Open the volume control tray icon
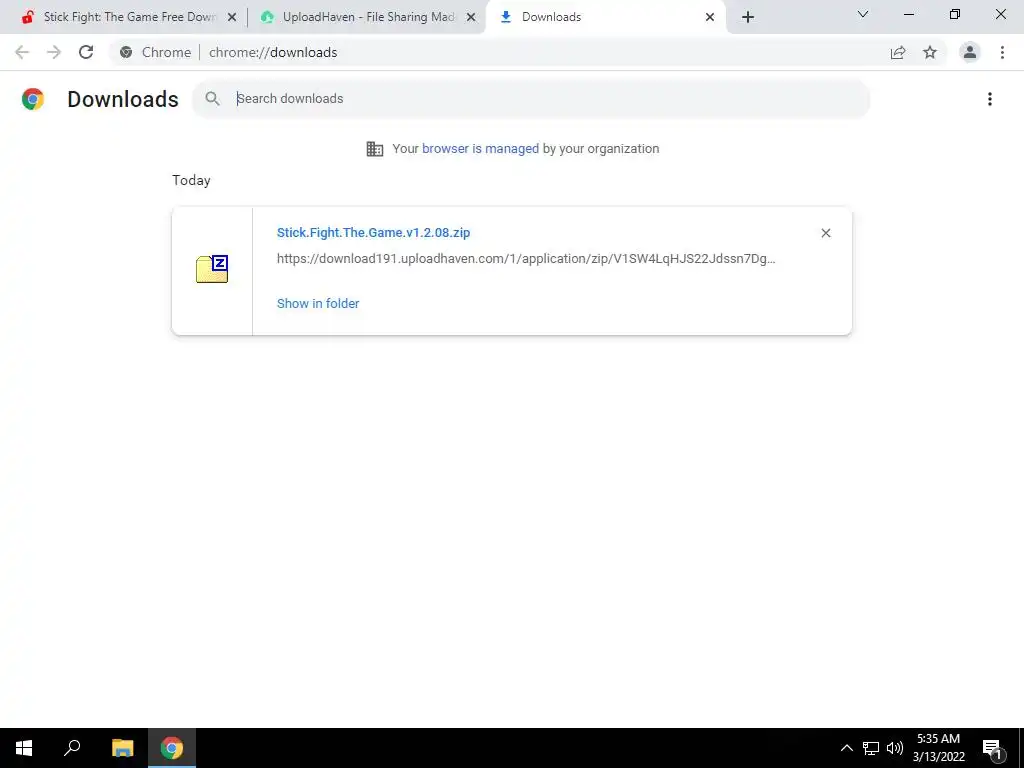This screenshot has width=1024, height=768. coord(895,748)
